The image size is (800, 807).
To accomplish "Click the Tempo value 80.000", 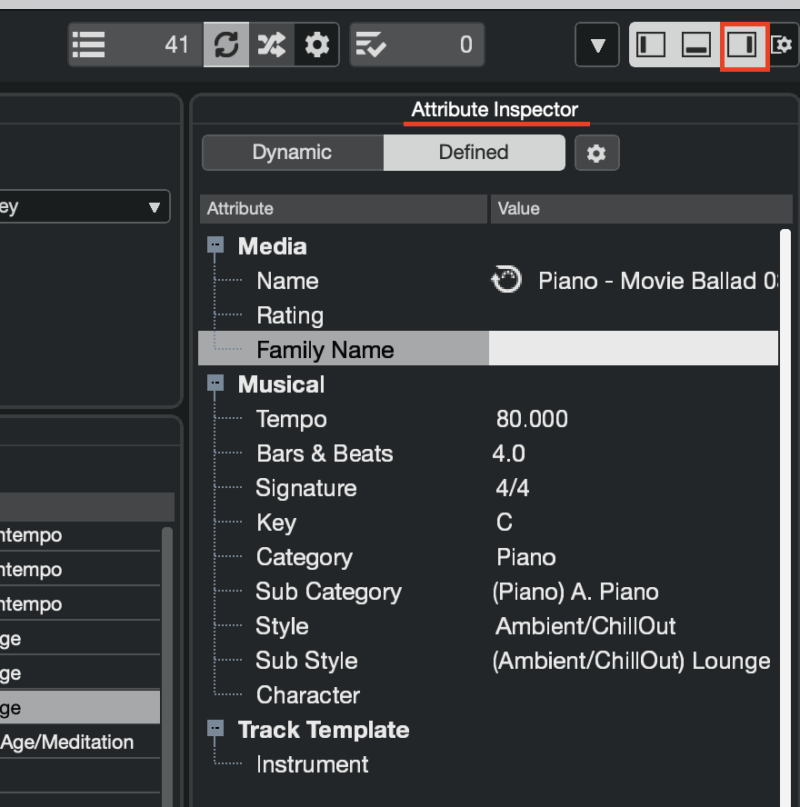I will point(531,419).
